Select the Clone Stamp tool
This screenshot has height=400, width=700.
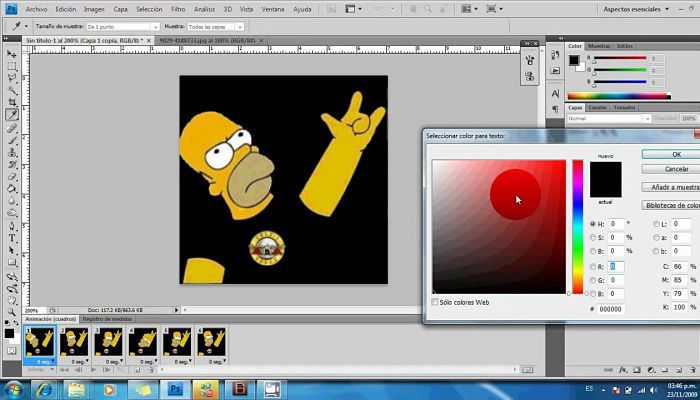(x=12, y=153)
